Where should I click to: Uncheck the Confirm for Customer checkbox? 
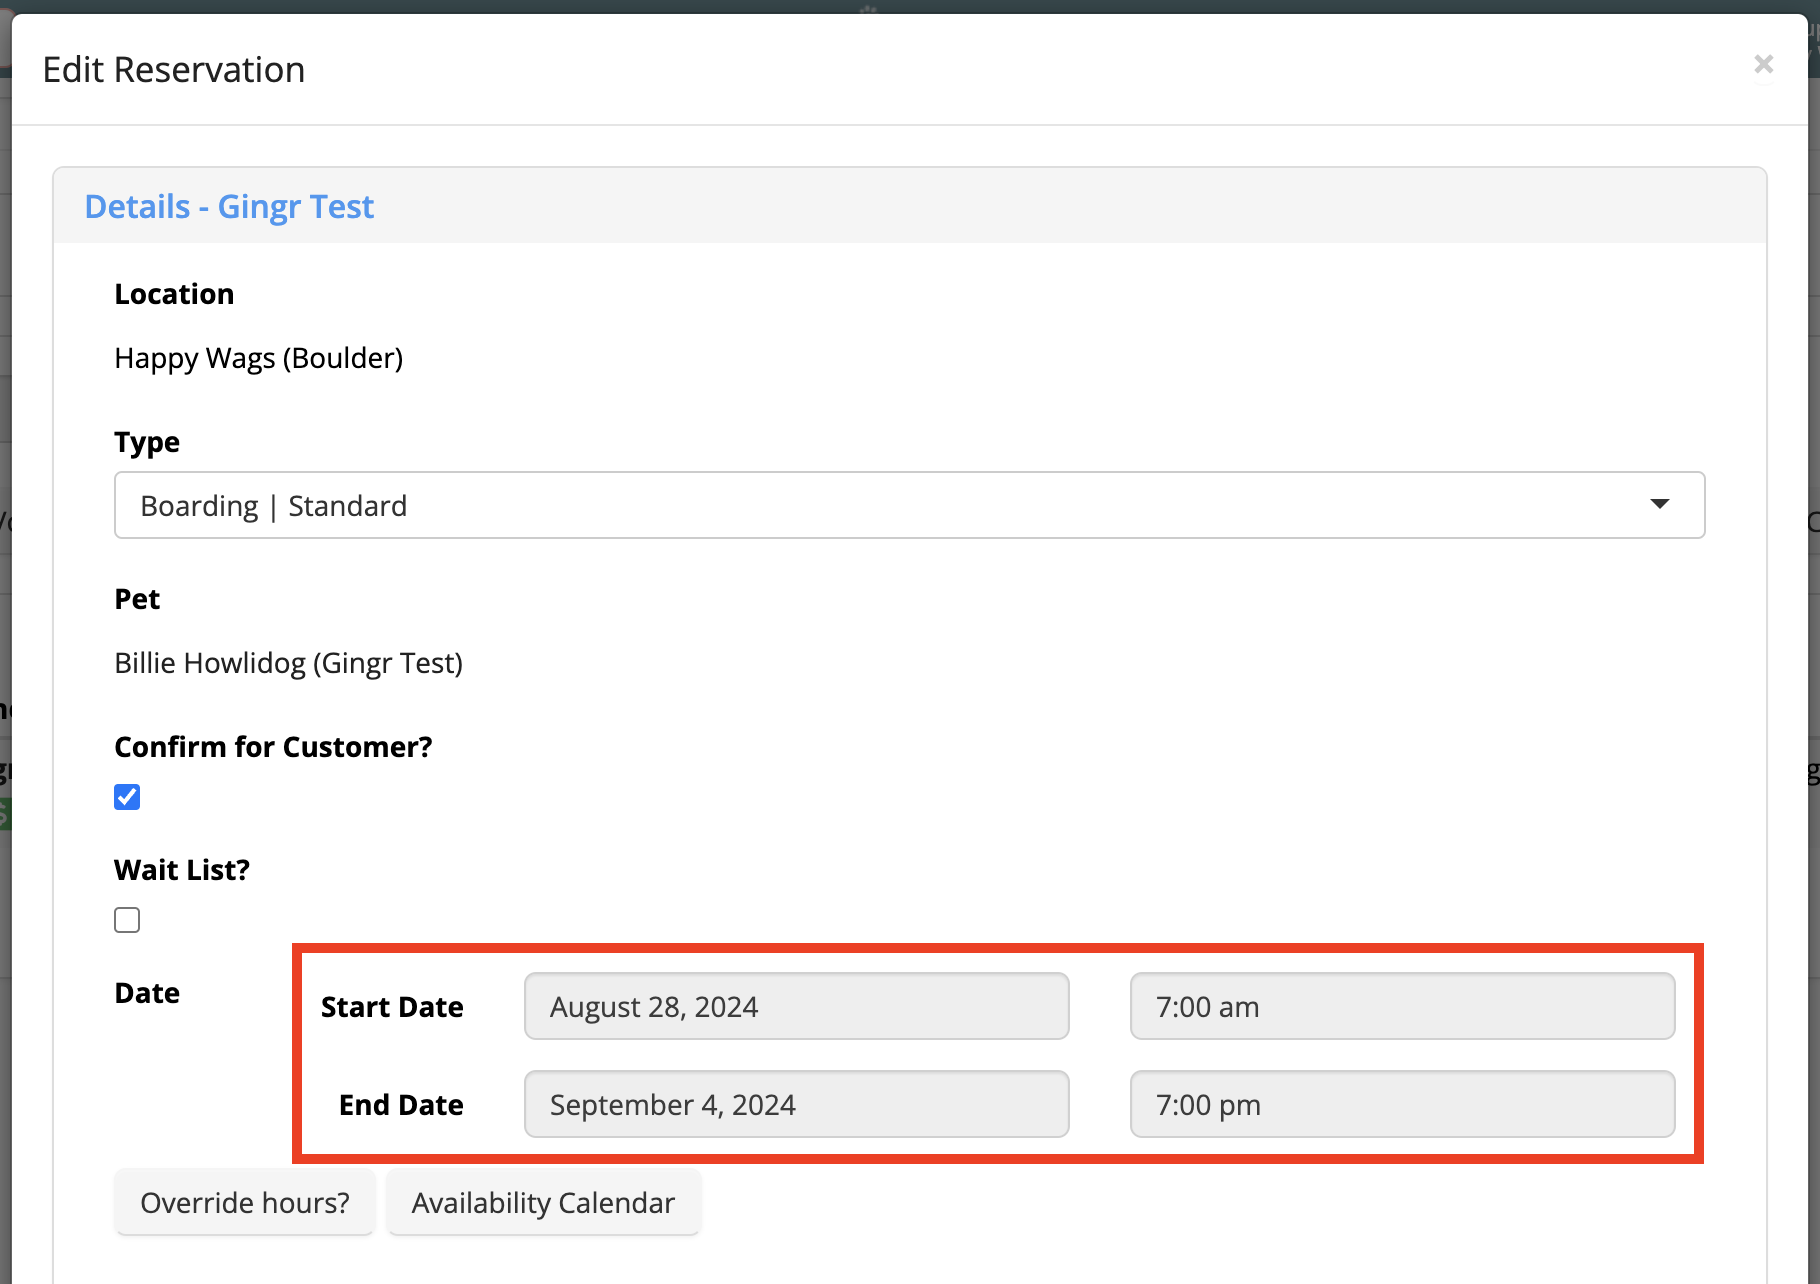(x=127, y=797)
